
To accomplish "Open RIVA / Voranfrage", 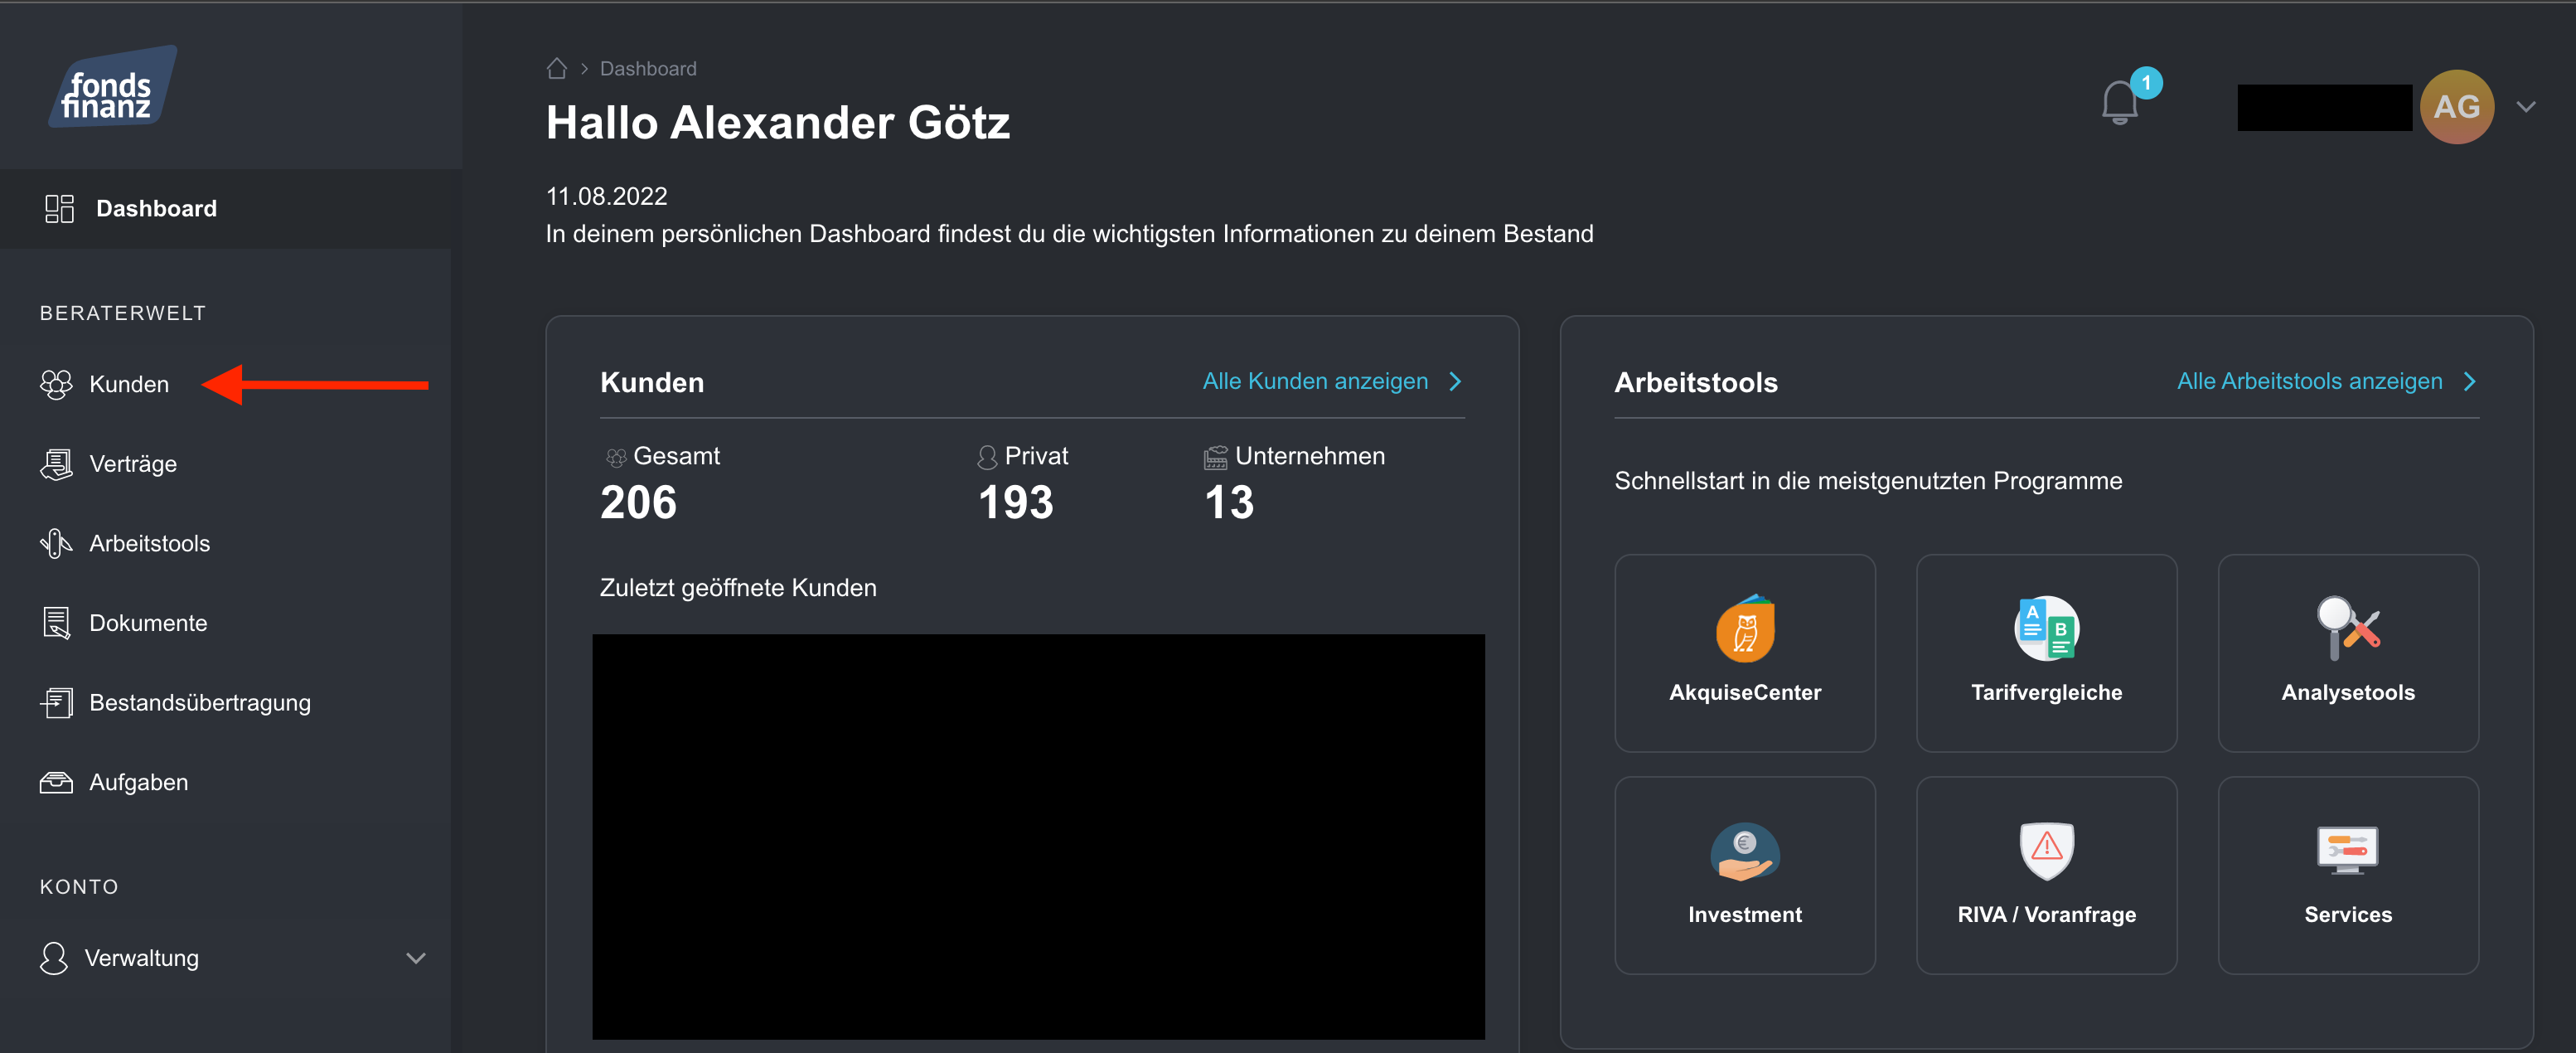I will [x=2046, y=875].
